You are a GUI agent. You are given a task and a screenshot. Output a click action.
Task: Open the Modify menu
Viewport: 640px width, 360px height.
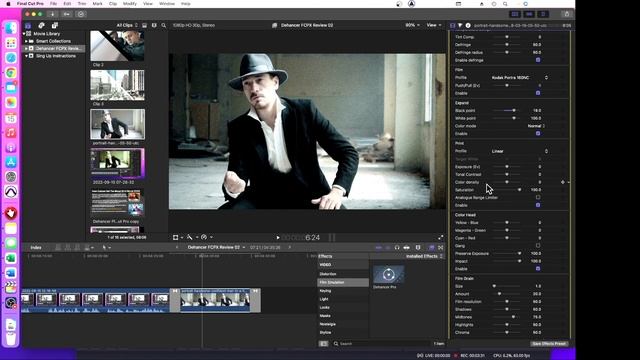tap(130, 4)
